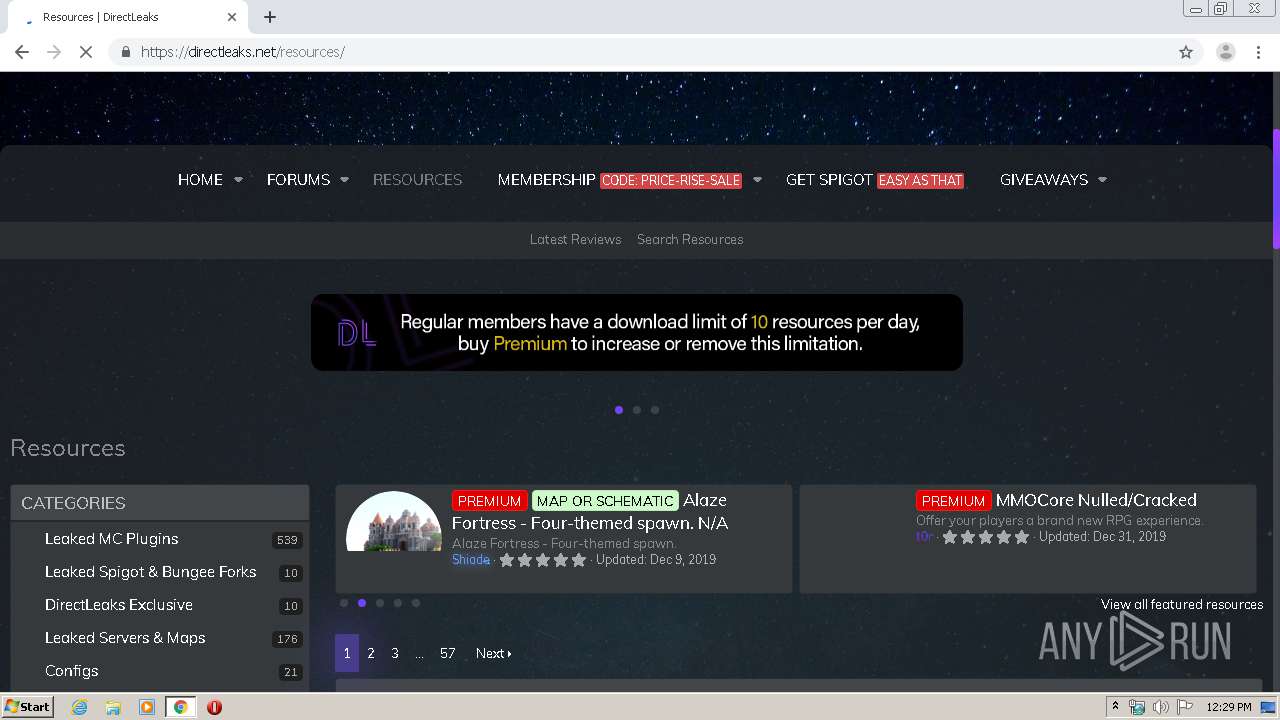Jump to page 57 of resources
The width and height of the screenshot is (1280, 720).
click(447, 653)
